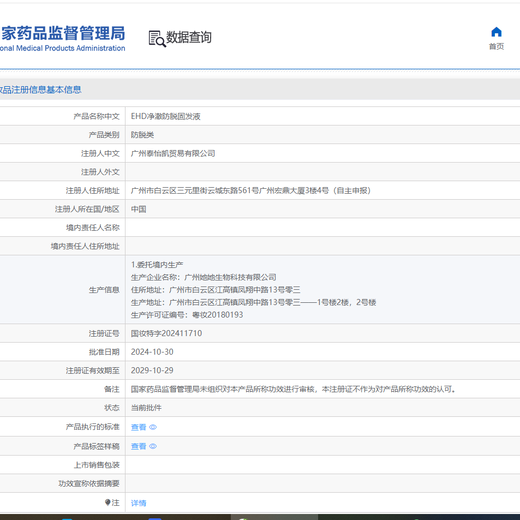The height and width of the screenshot is (520, 520).
Task: Select registration number 国妆特字202411710
Action: coord(166,333)
